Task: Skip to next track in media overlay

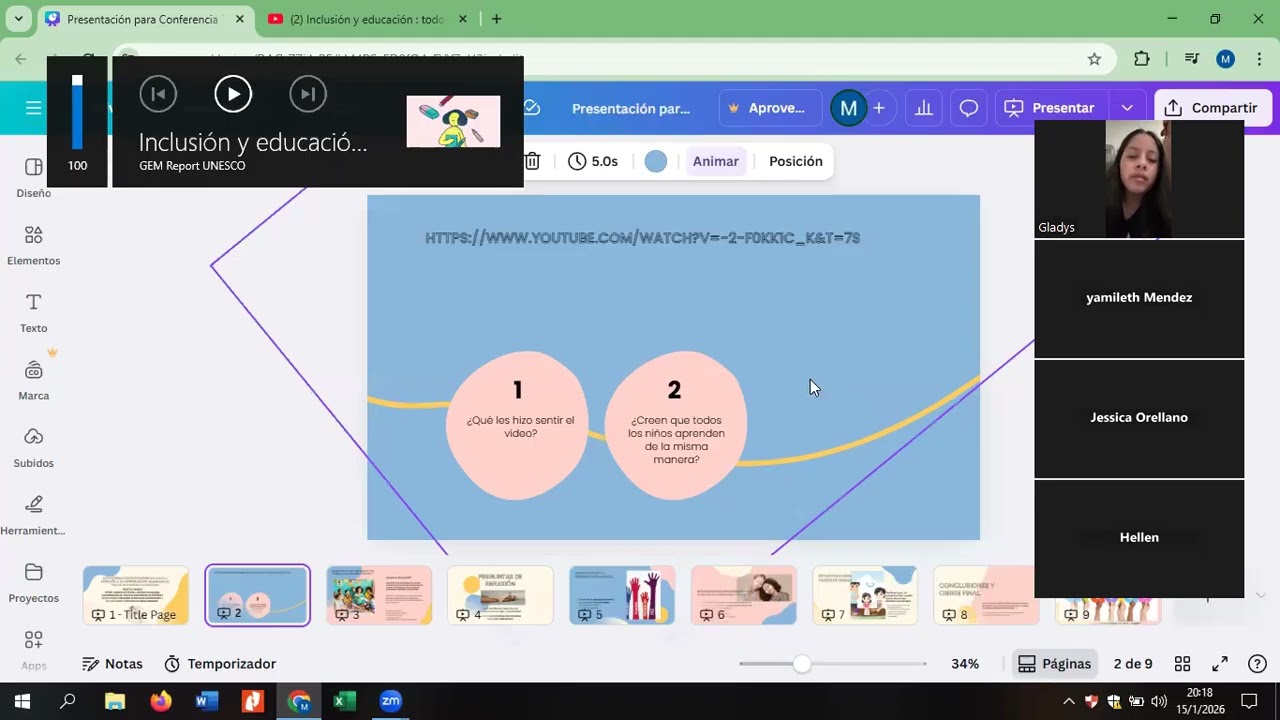Action: point(308,94)
